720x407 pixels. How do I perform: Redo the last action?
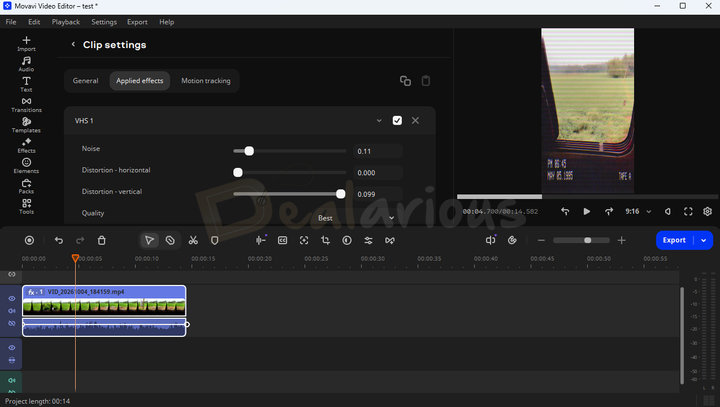80,240
